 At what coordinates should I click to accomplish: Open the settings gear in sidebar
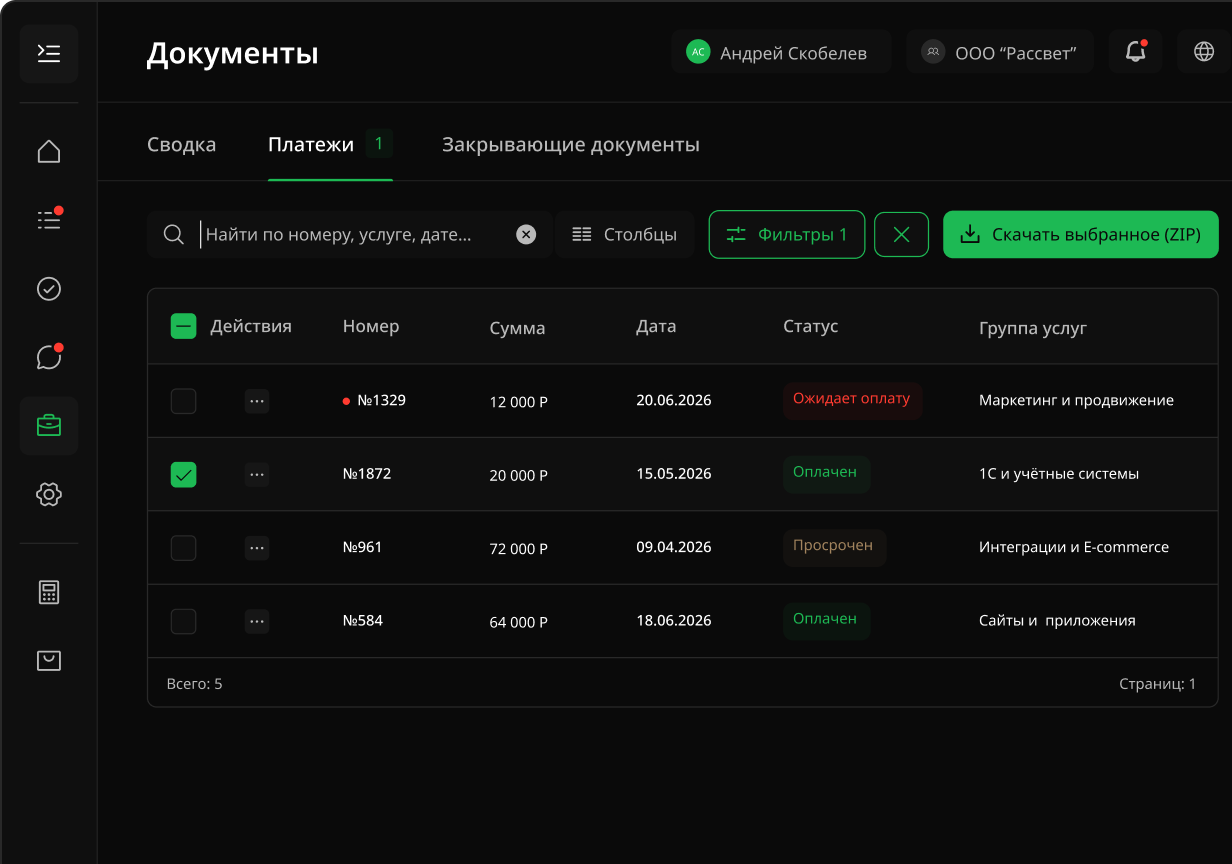click(x=49, y=494)
